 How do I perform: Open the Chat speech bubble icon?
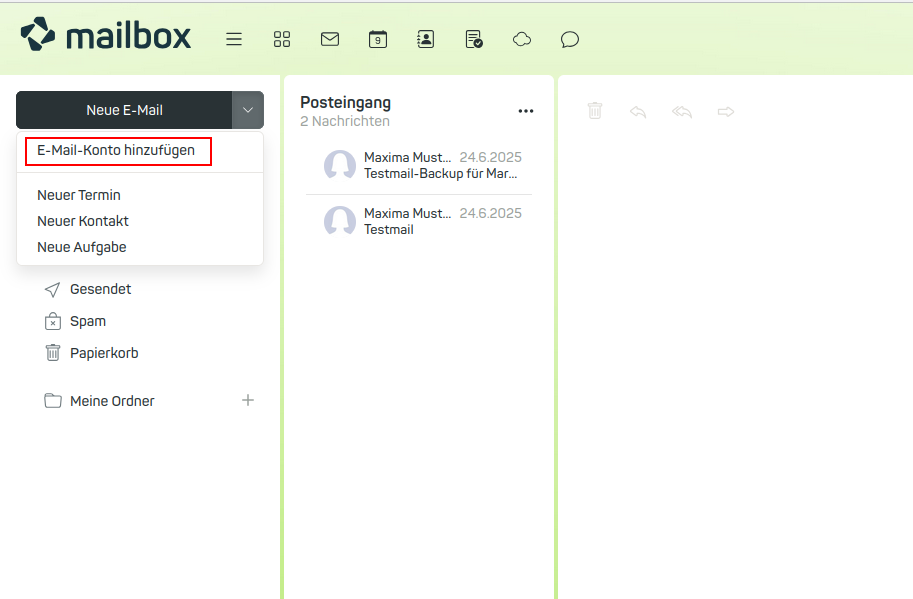(569, 40)
